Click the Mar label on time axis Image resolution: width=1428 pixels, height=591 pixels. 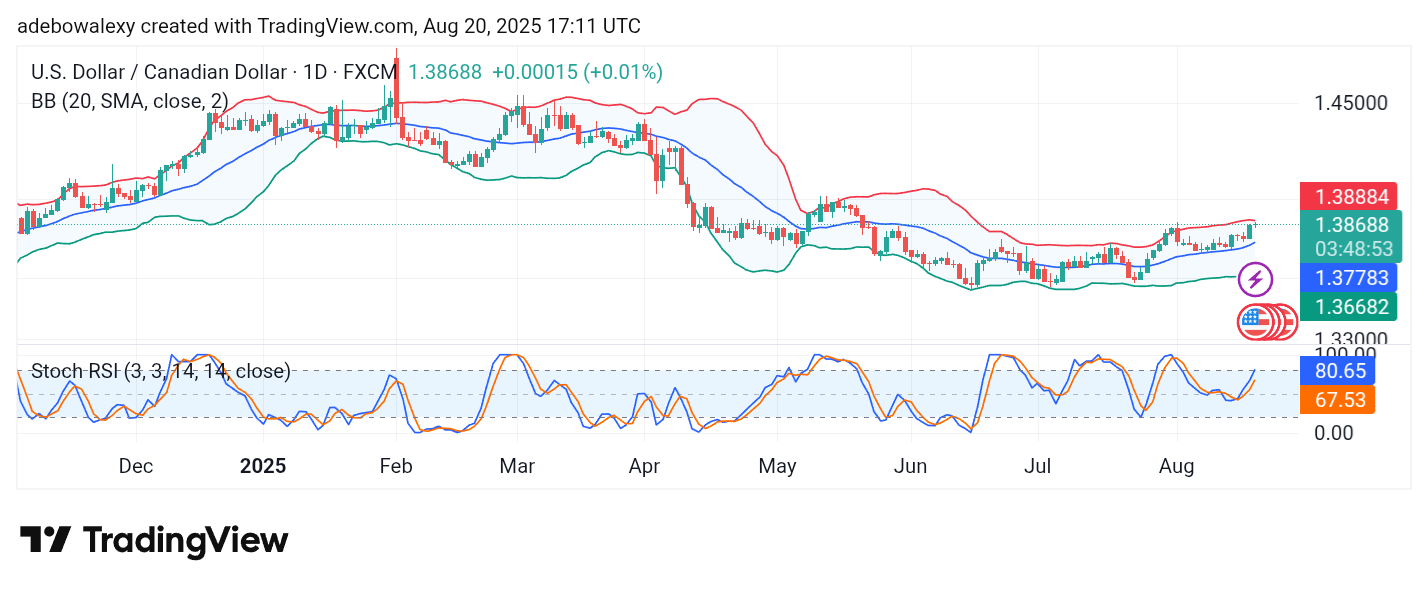coord(517,466)
